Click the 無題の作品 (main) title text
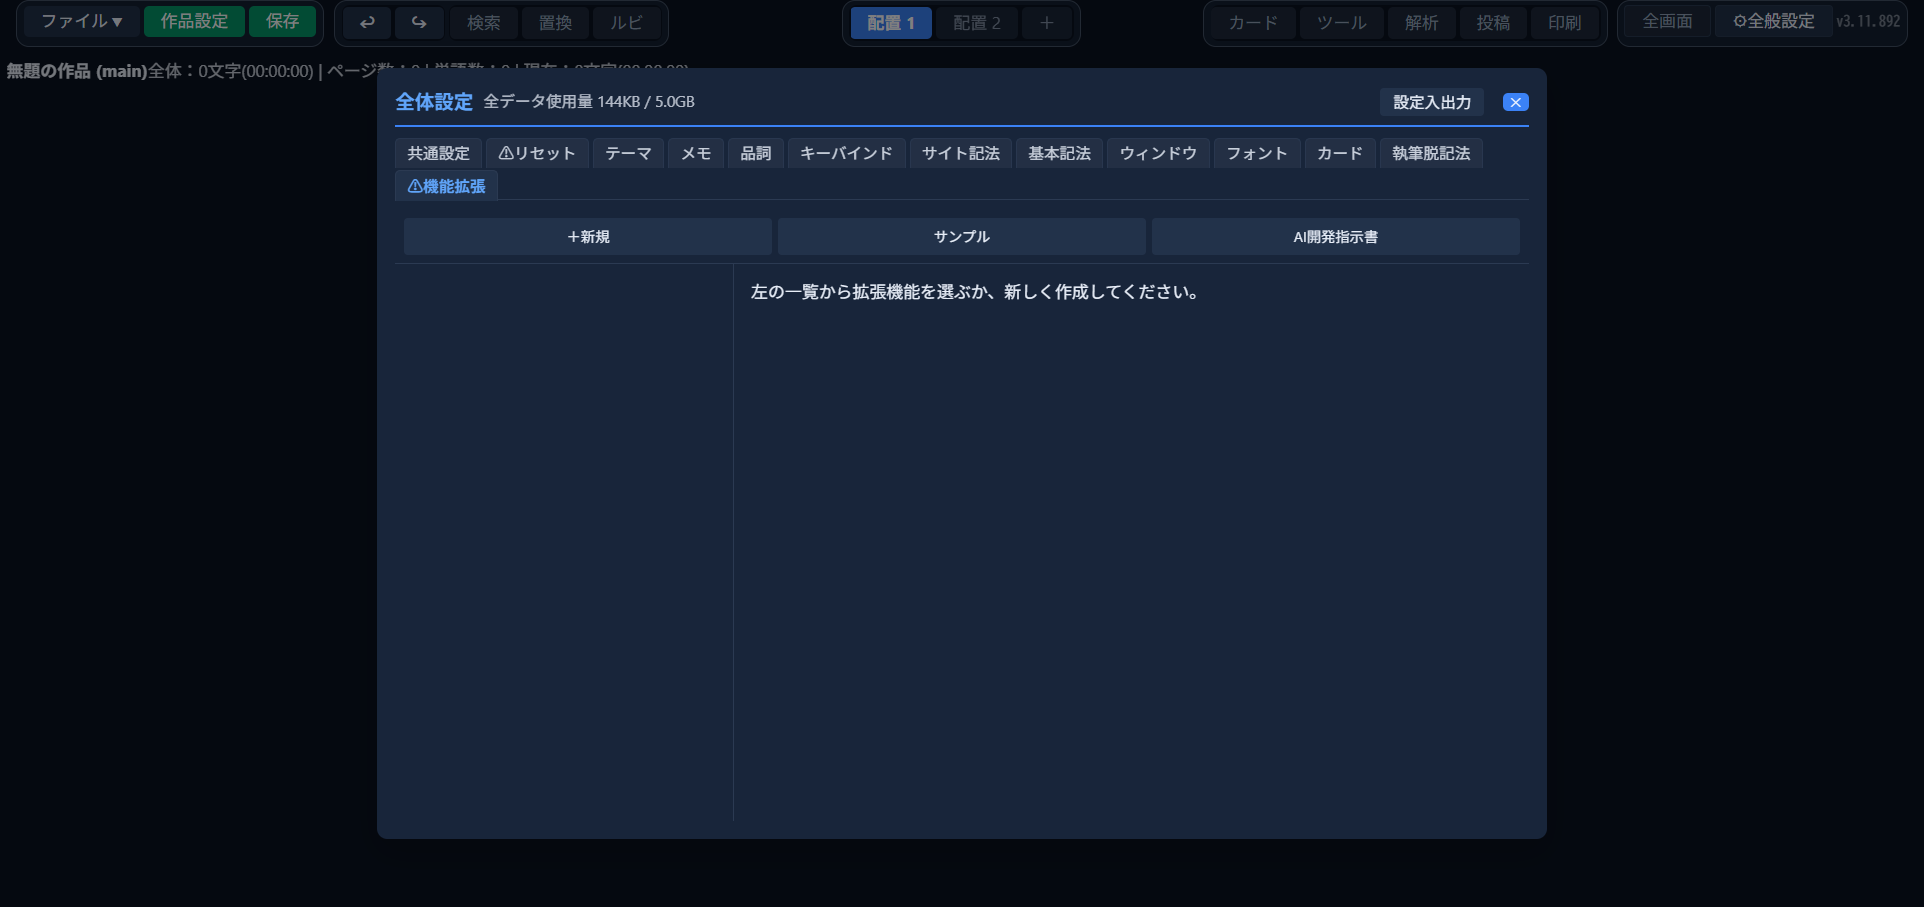The height and width of the screenshot is (907, 1924). [x=77, y=71]
